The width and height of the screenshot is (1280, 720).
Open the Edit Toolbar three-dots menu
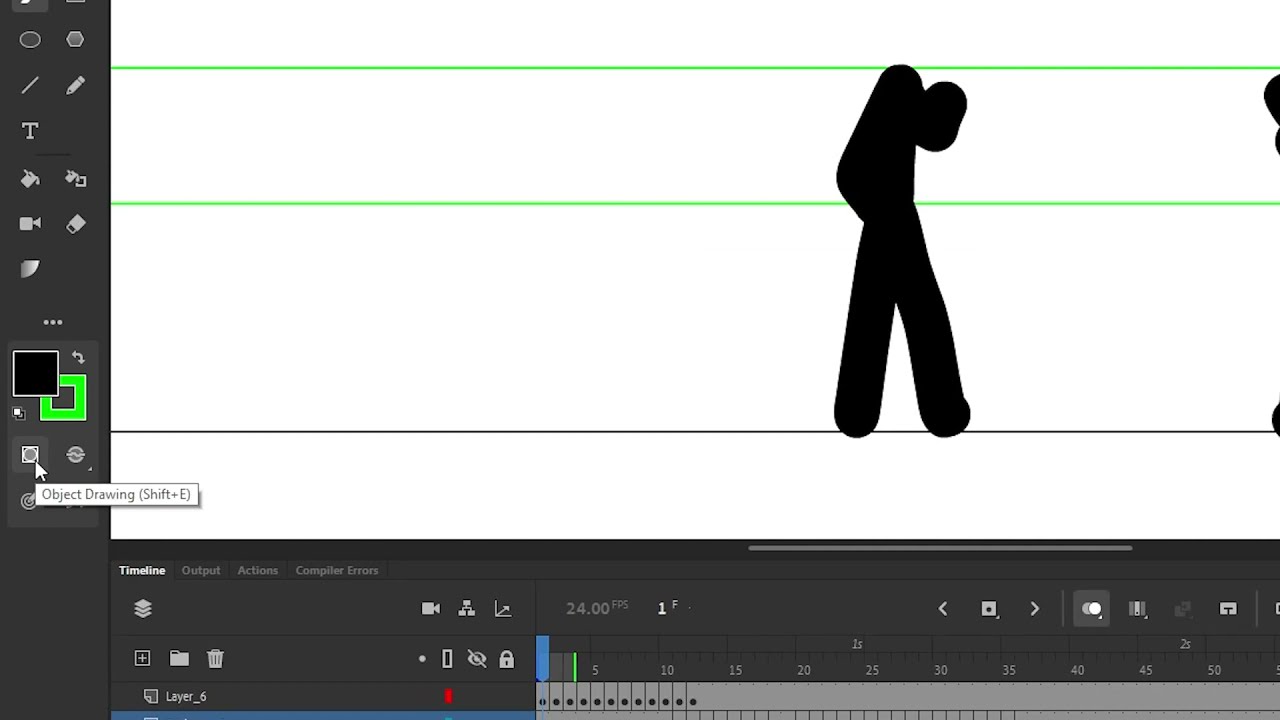coord(53,322)
